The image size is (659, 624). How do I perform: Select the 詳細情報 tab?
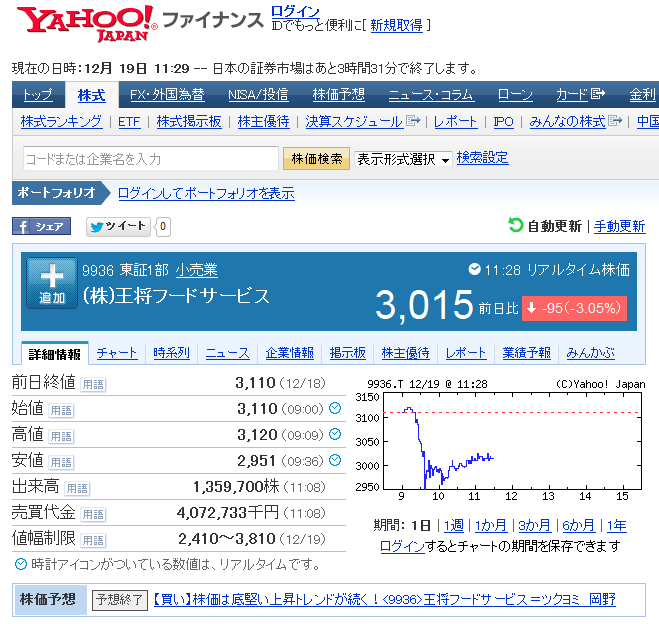[55, 354]
